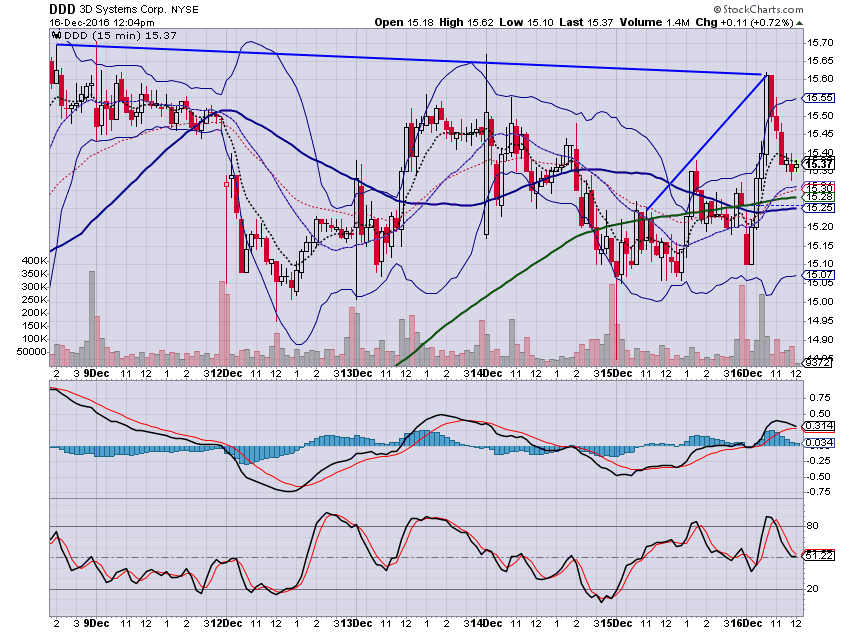Click the bold DDD ticker title
The image size is (850, 633).
click(62, 9)
